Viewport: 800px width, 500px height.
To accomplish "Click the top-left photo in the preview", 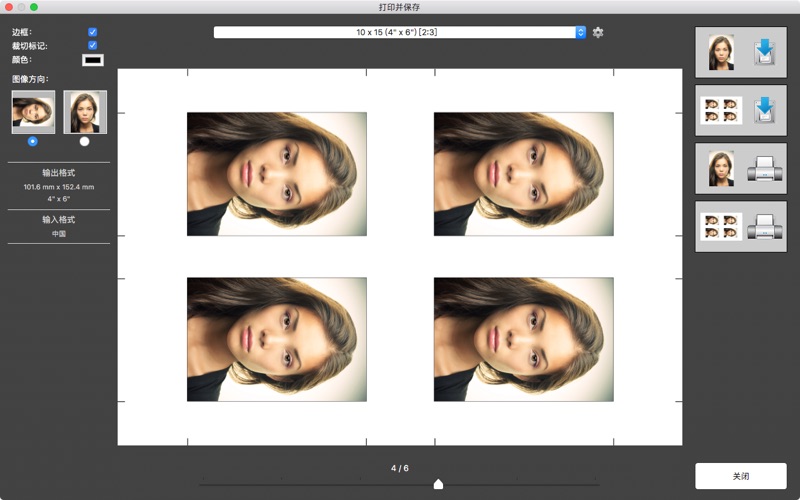I will 277,174.
